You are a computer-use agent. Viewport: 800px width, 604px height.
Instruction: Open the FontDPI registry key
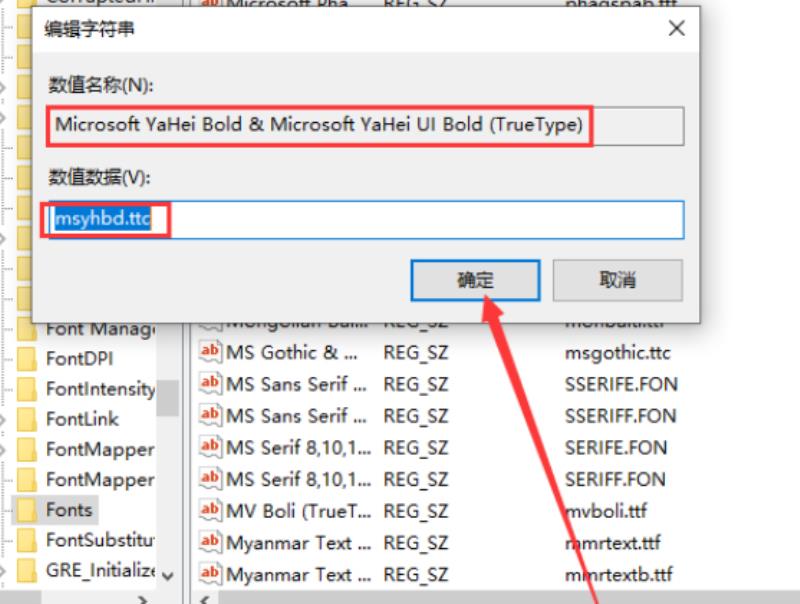(80, 359)
